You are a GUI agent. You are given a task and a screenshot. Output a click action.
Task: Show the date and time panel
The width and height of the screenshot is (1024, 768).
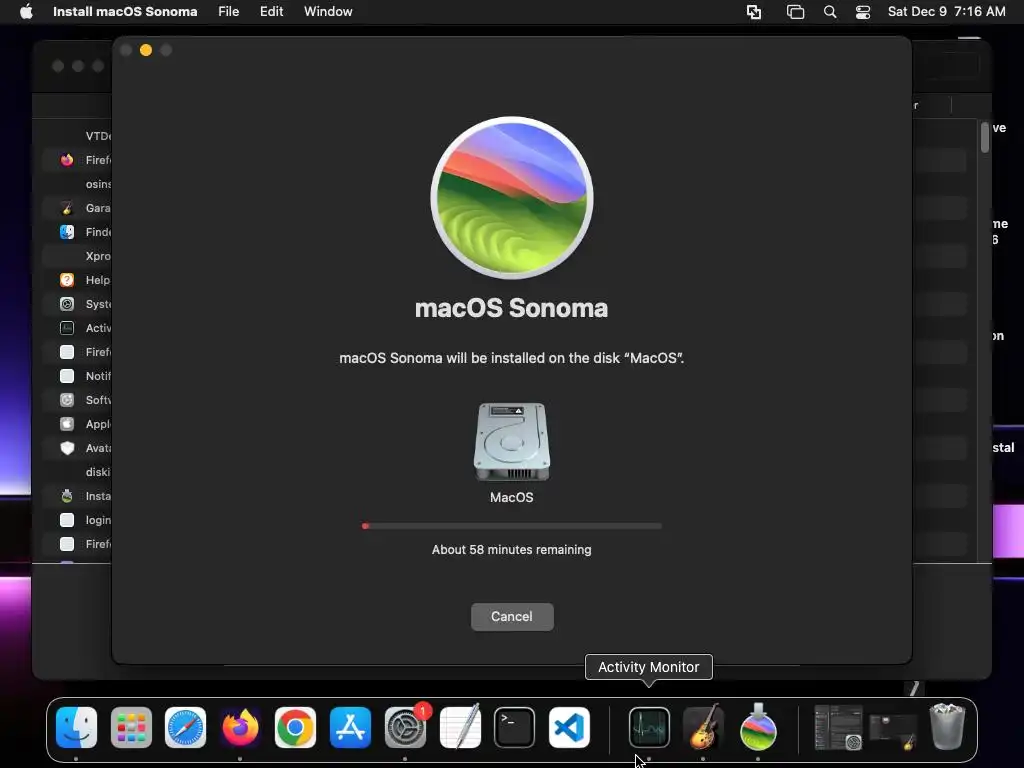coord(946,12)
